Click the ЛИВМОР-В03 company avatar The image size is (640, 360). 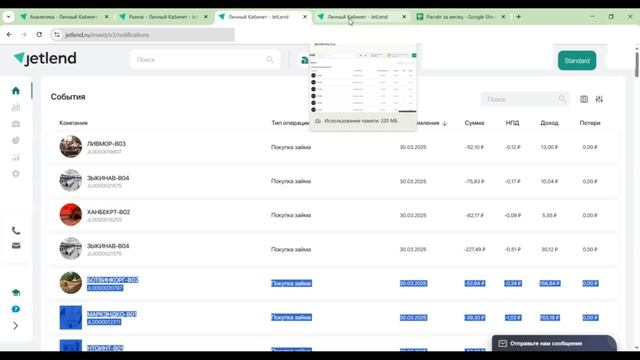(x=71, y=147)
